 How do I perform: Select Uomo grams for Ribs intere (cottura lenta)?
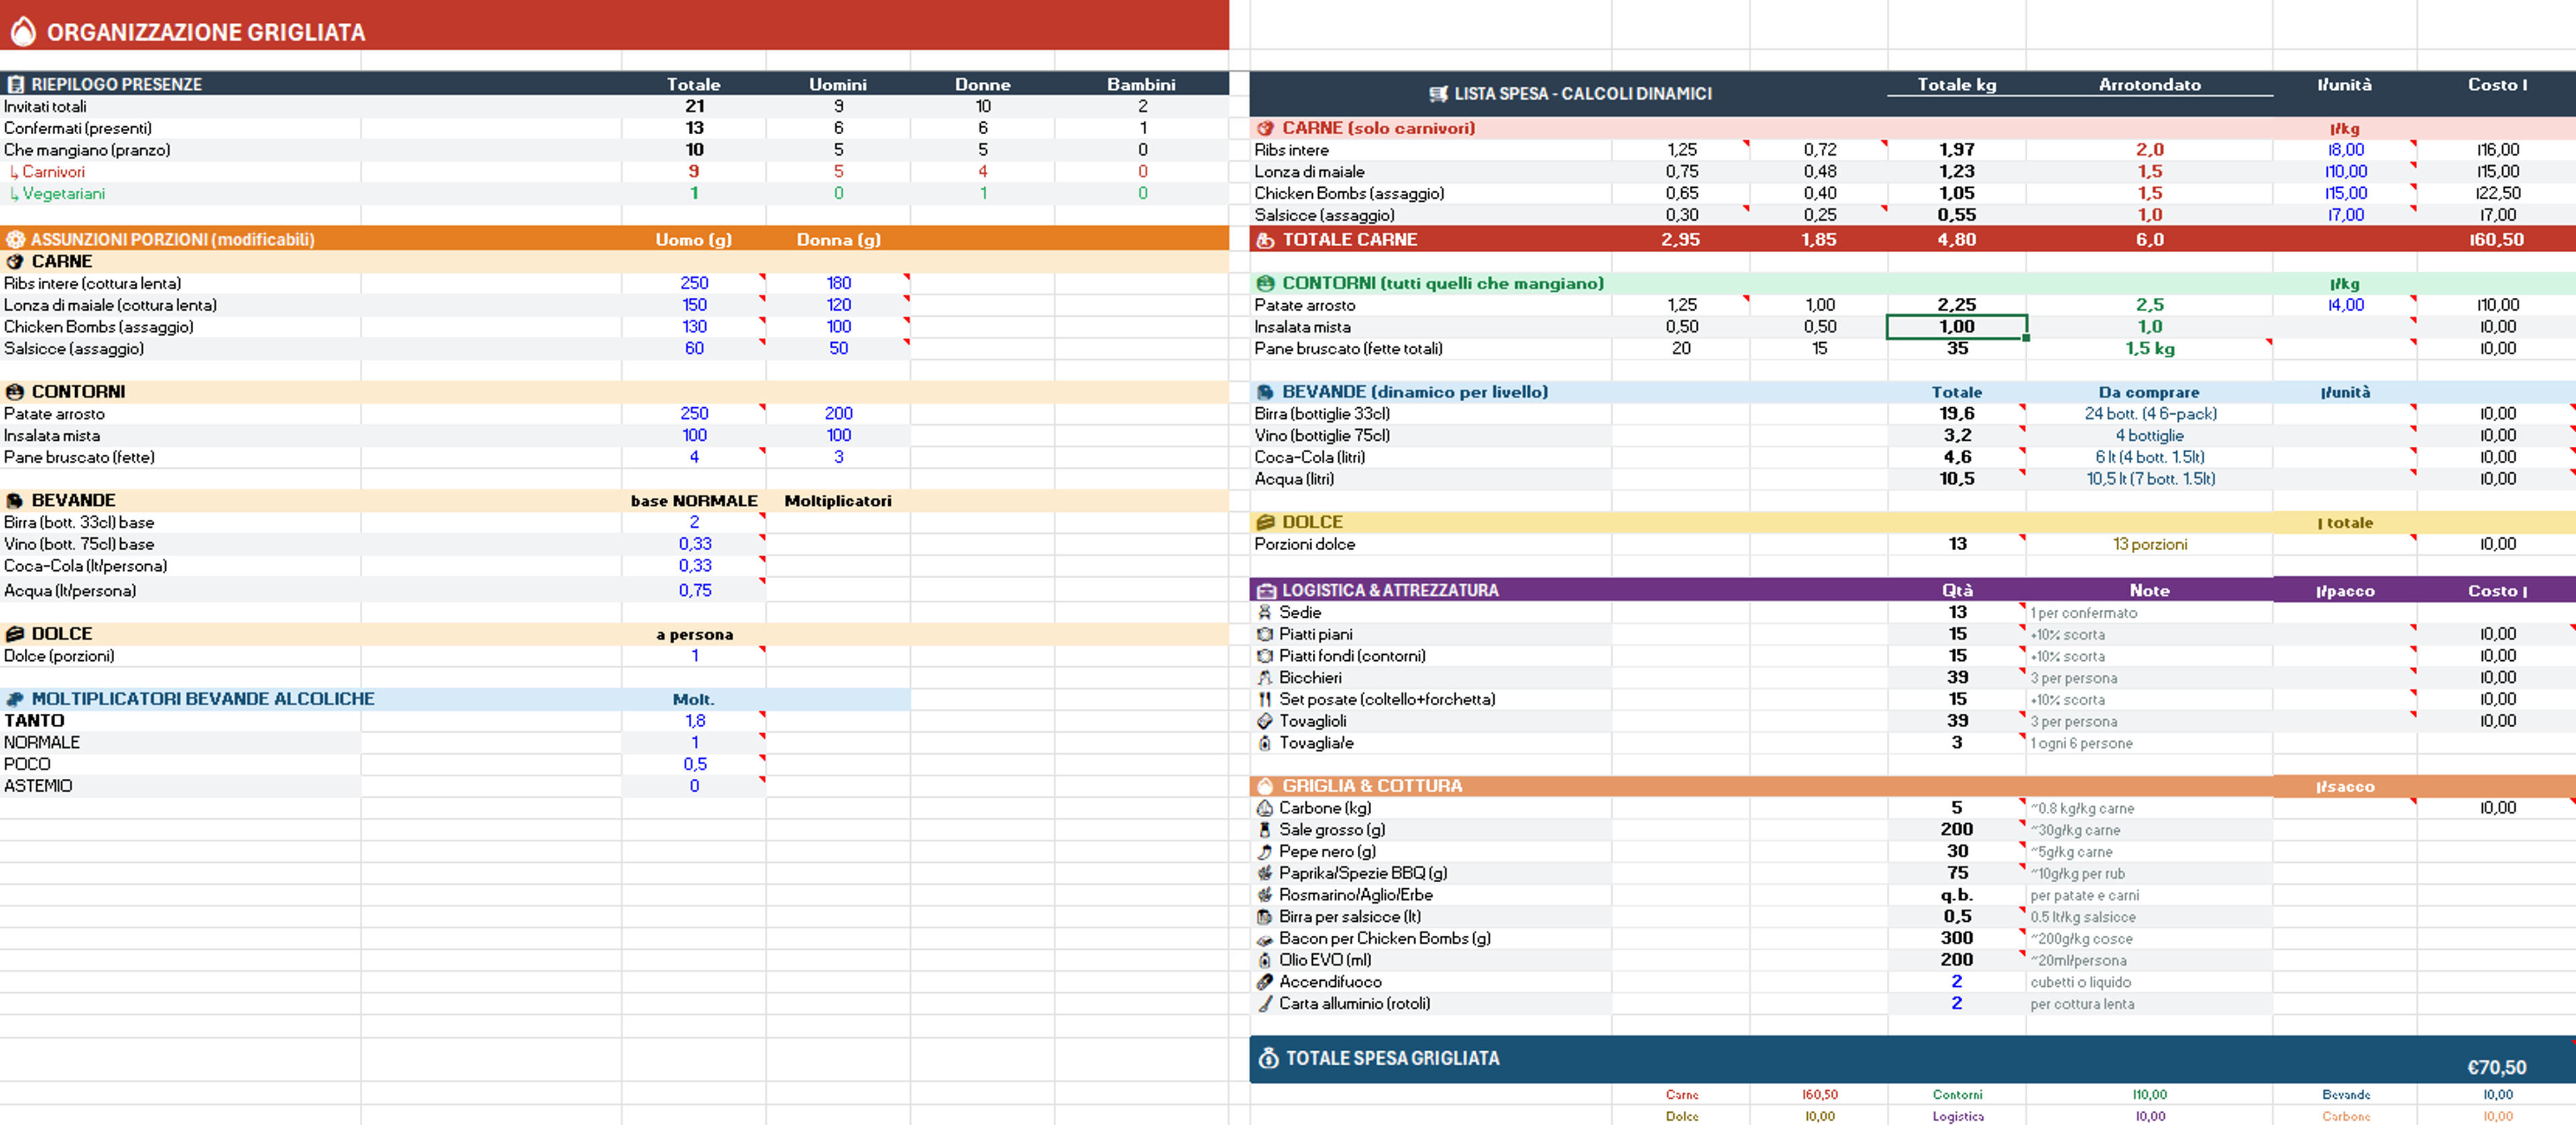pos(694,283)
